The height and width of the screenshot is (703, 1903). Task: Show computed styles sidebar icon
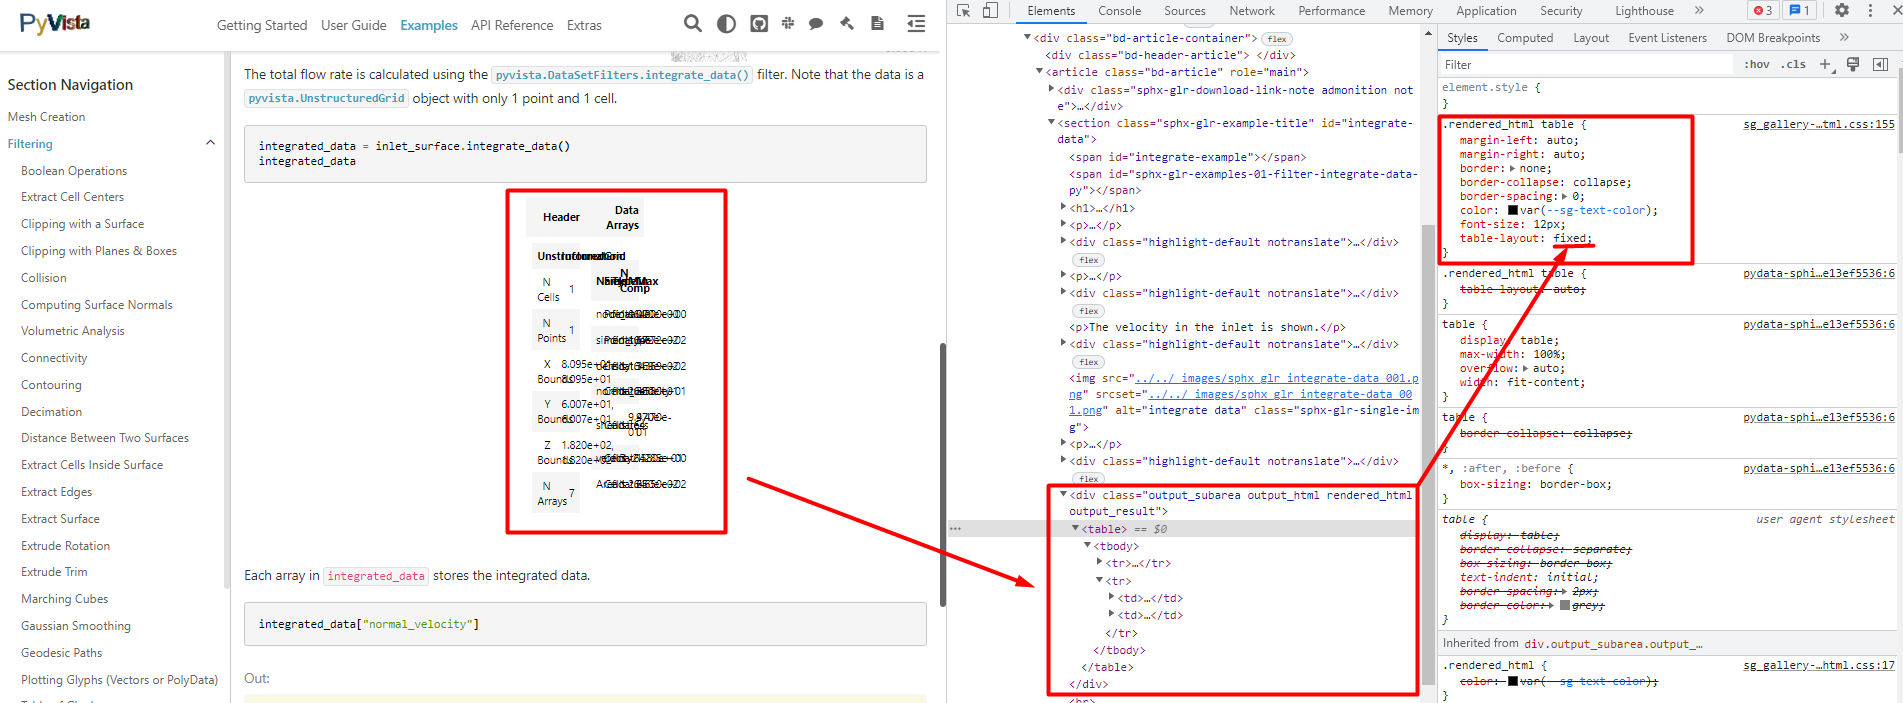(1880, 64)
